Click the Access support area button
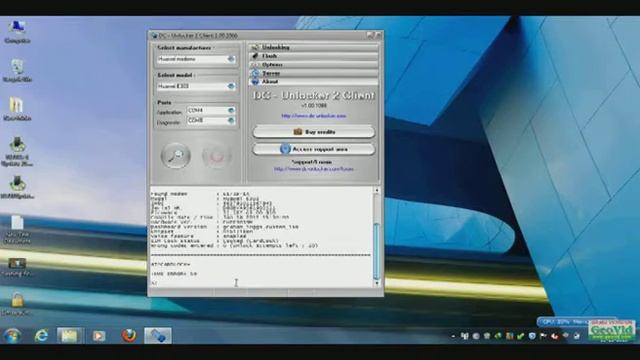This screenshot has width=640, height=360. (x=313, y=149)
